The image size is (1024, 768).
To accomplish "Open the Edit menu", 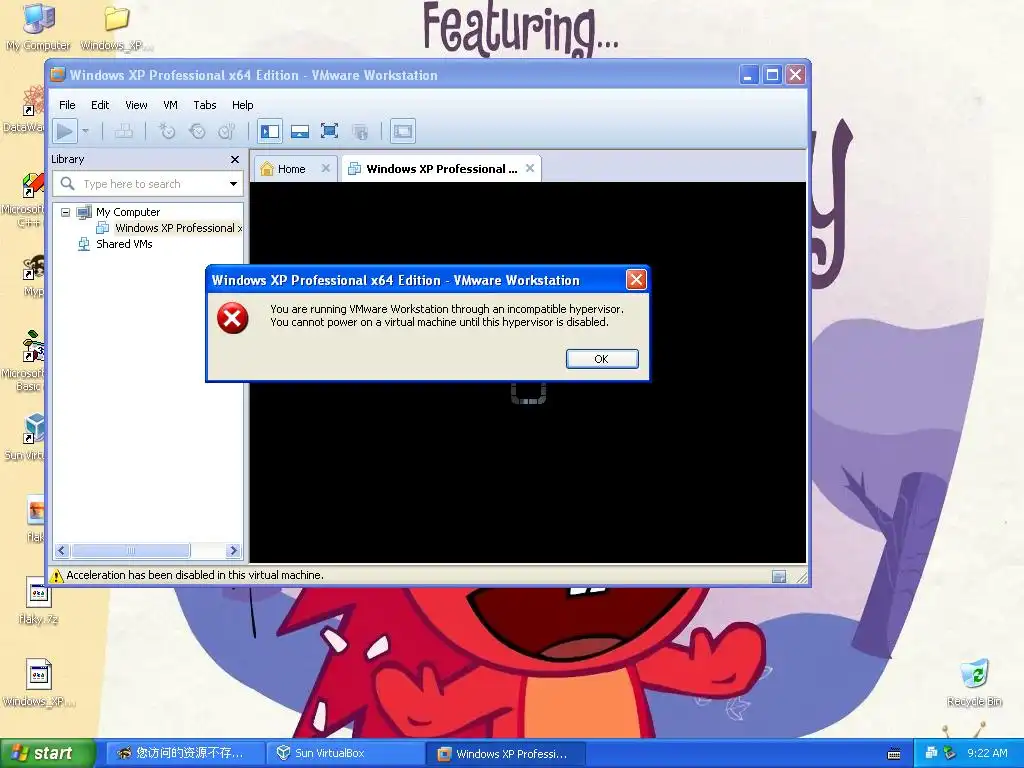I will tap(100, 105).
